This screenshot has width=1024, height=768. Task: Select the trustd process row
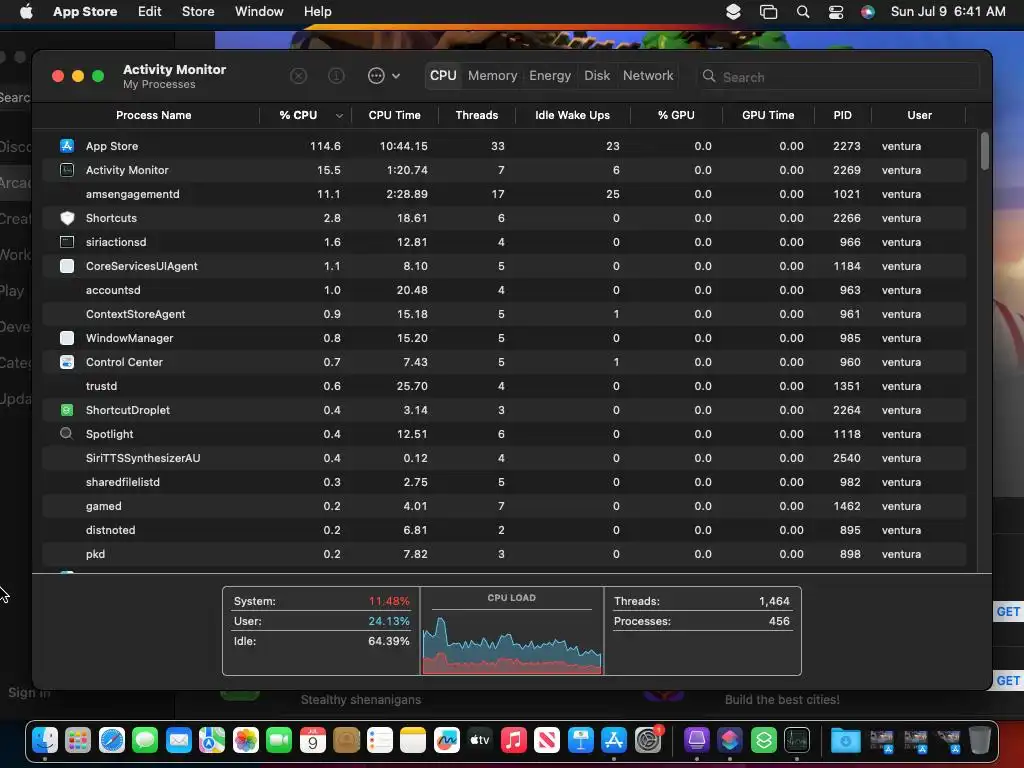[x=504, y=386]
